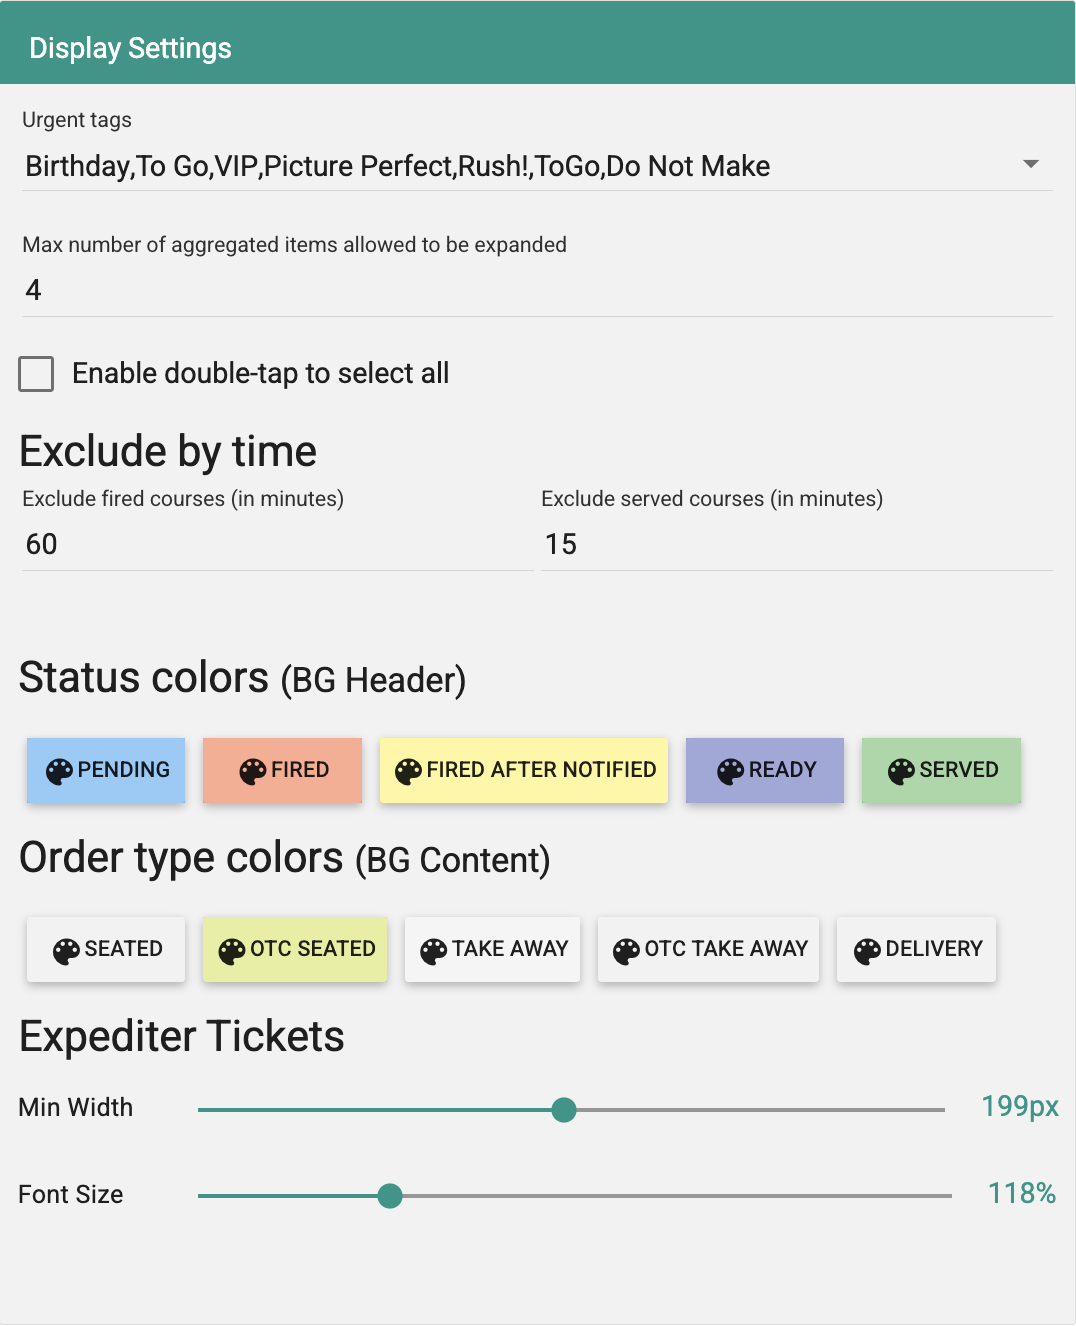
Task: Choose the SERVED status color label
Action: click(x=959, y=770)
